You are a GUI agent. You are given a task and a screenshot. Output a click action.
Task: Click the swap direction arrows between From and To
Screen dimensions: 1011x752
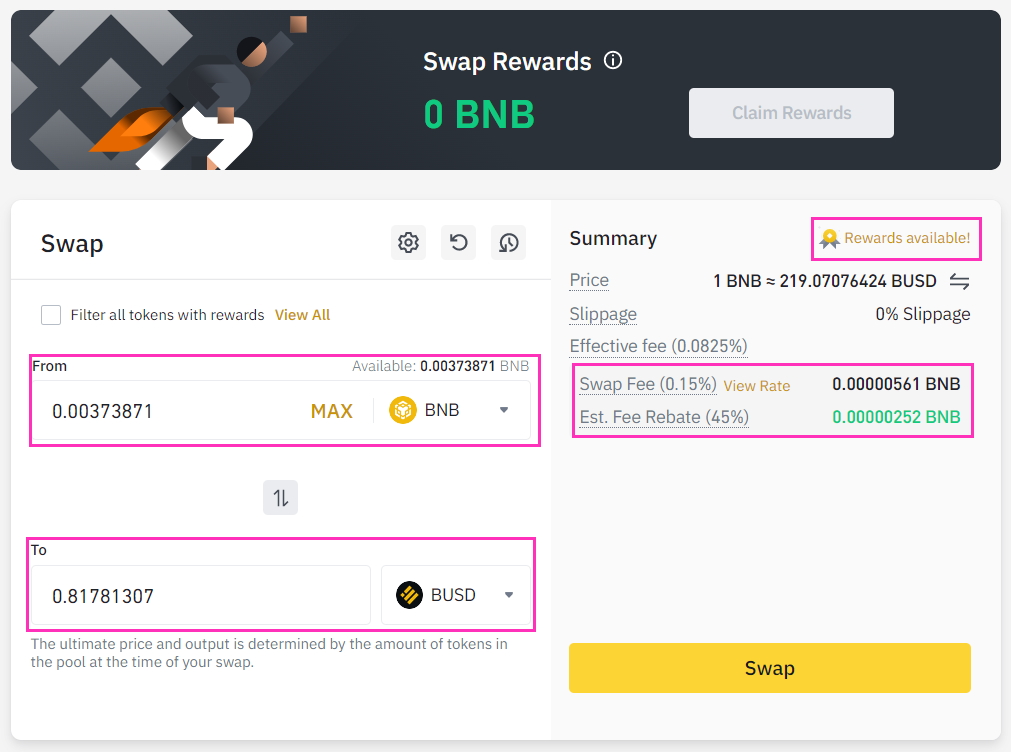280,497
